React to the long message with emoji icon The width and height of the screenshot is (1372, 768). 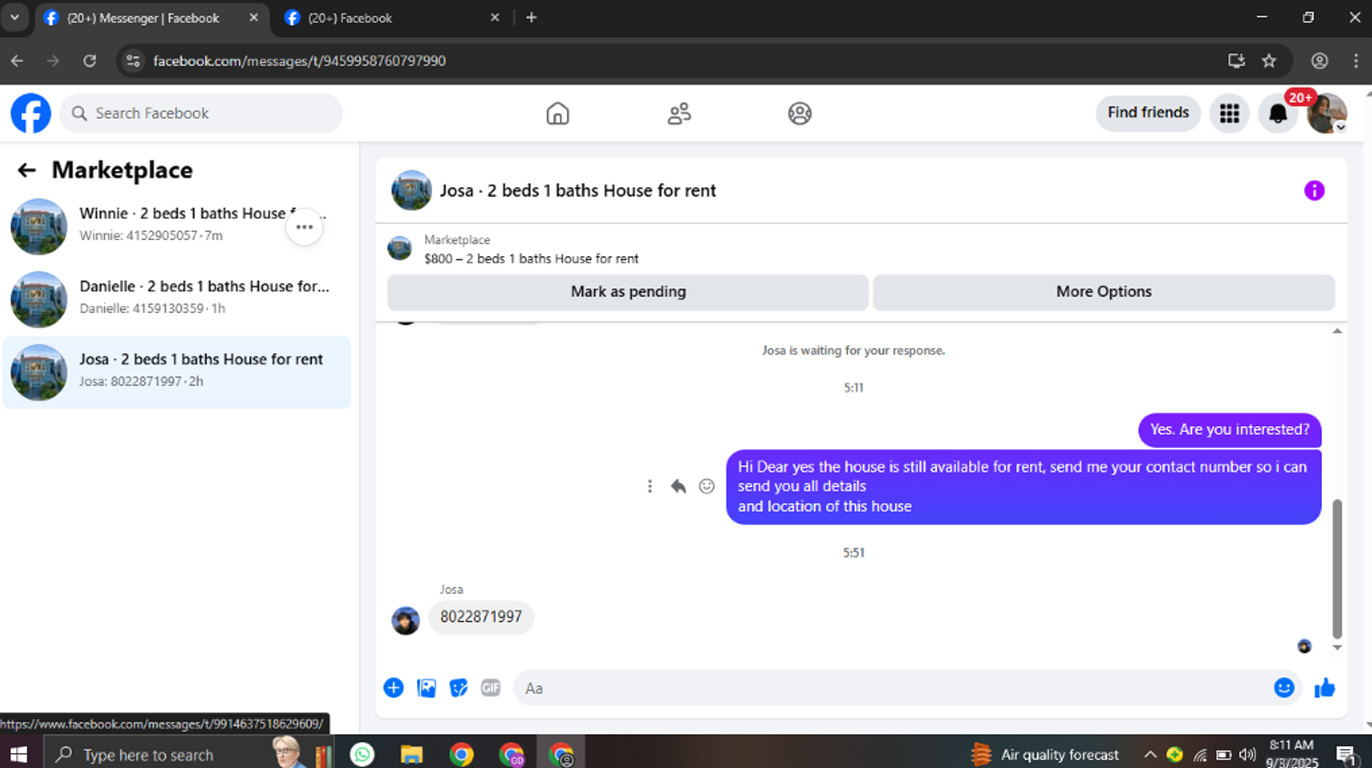click(707, 486)
